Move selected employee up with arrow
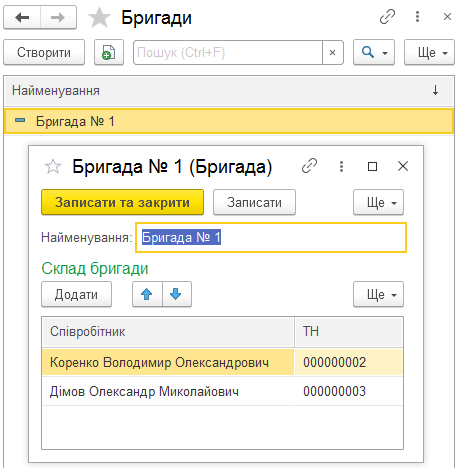 (x=147, y=294)
